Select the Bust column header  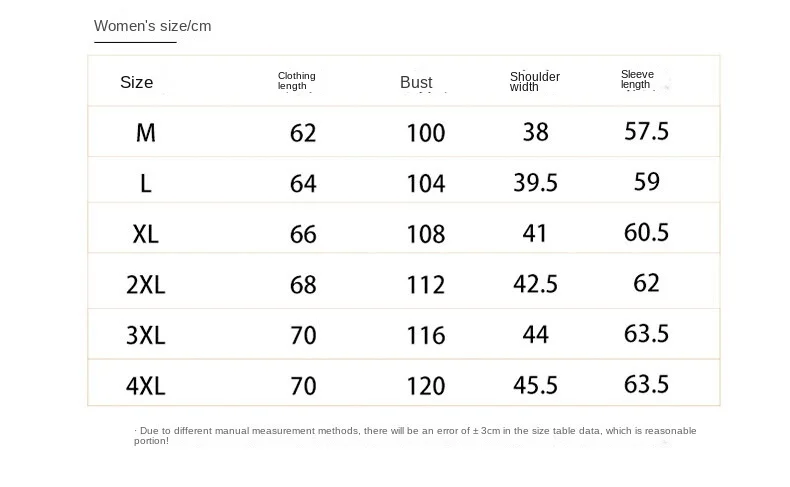coord(416,83)
